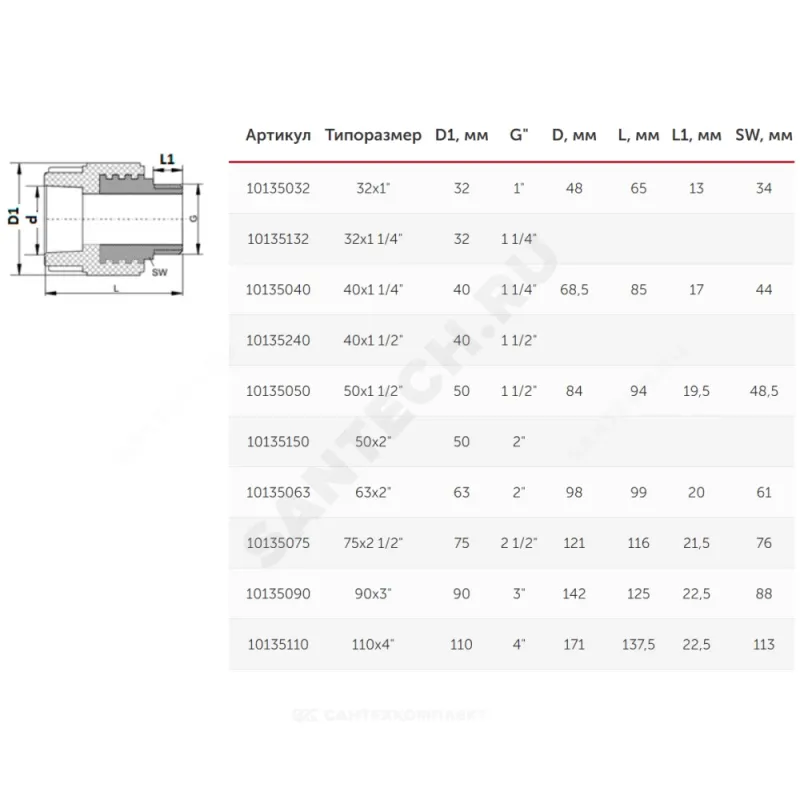Screen dimensions: 800x800
Task: Open article number 10135040
Action: (x=278, y=289)
